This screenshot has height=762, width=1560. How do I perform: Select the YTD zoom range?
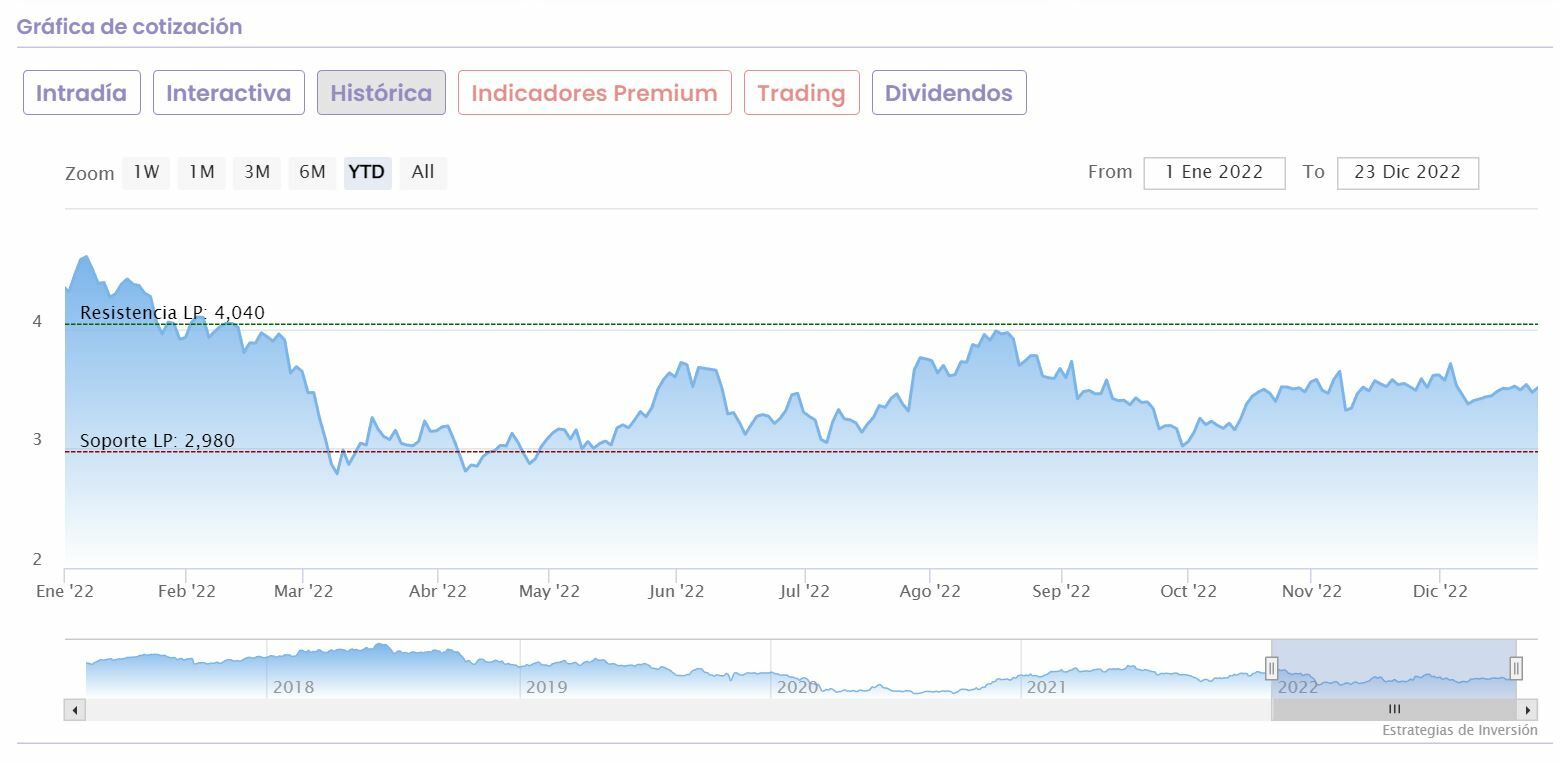tap(366, 172)
